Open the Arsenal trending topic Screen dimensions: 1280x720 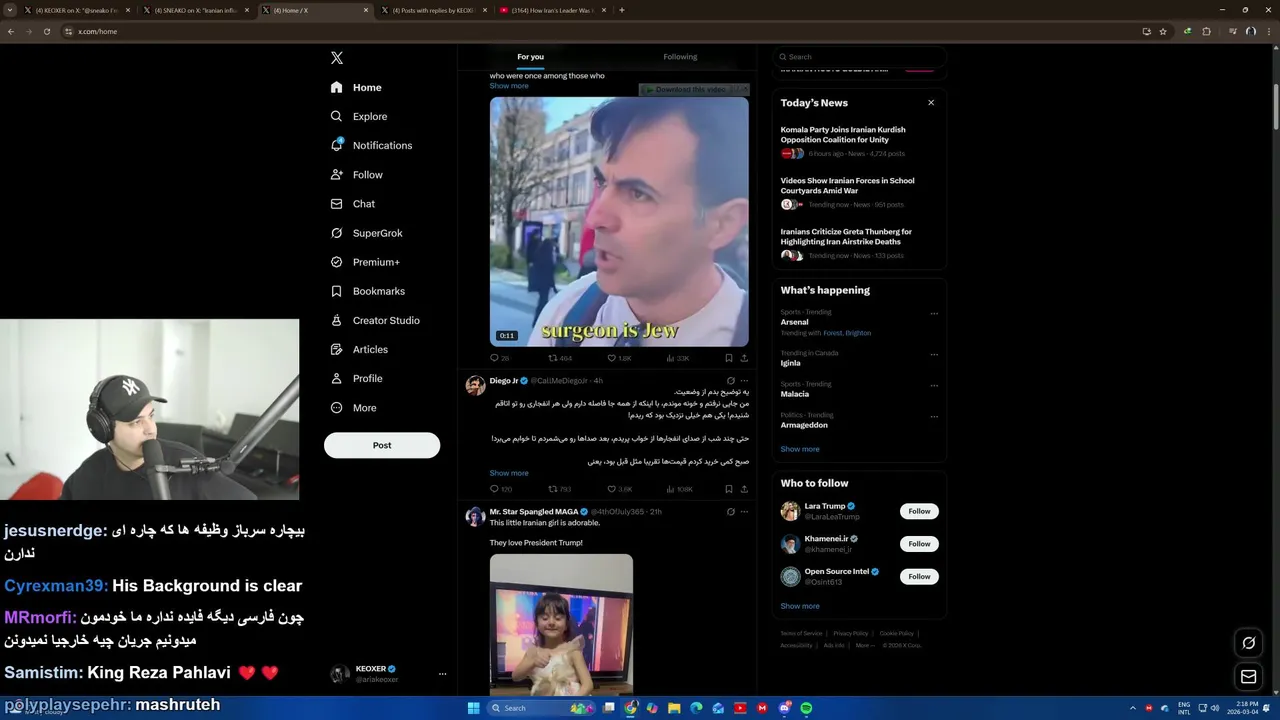click(794, 322)
